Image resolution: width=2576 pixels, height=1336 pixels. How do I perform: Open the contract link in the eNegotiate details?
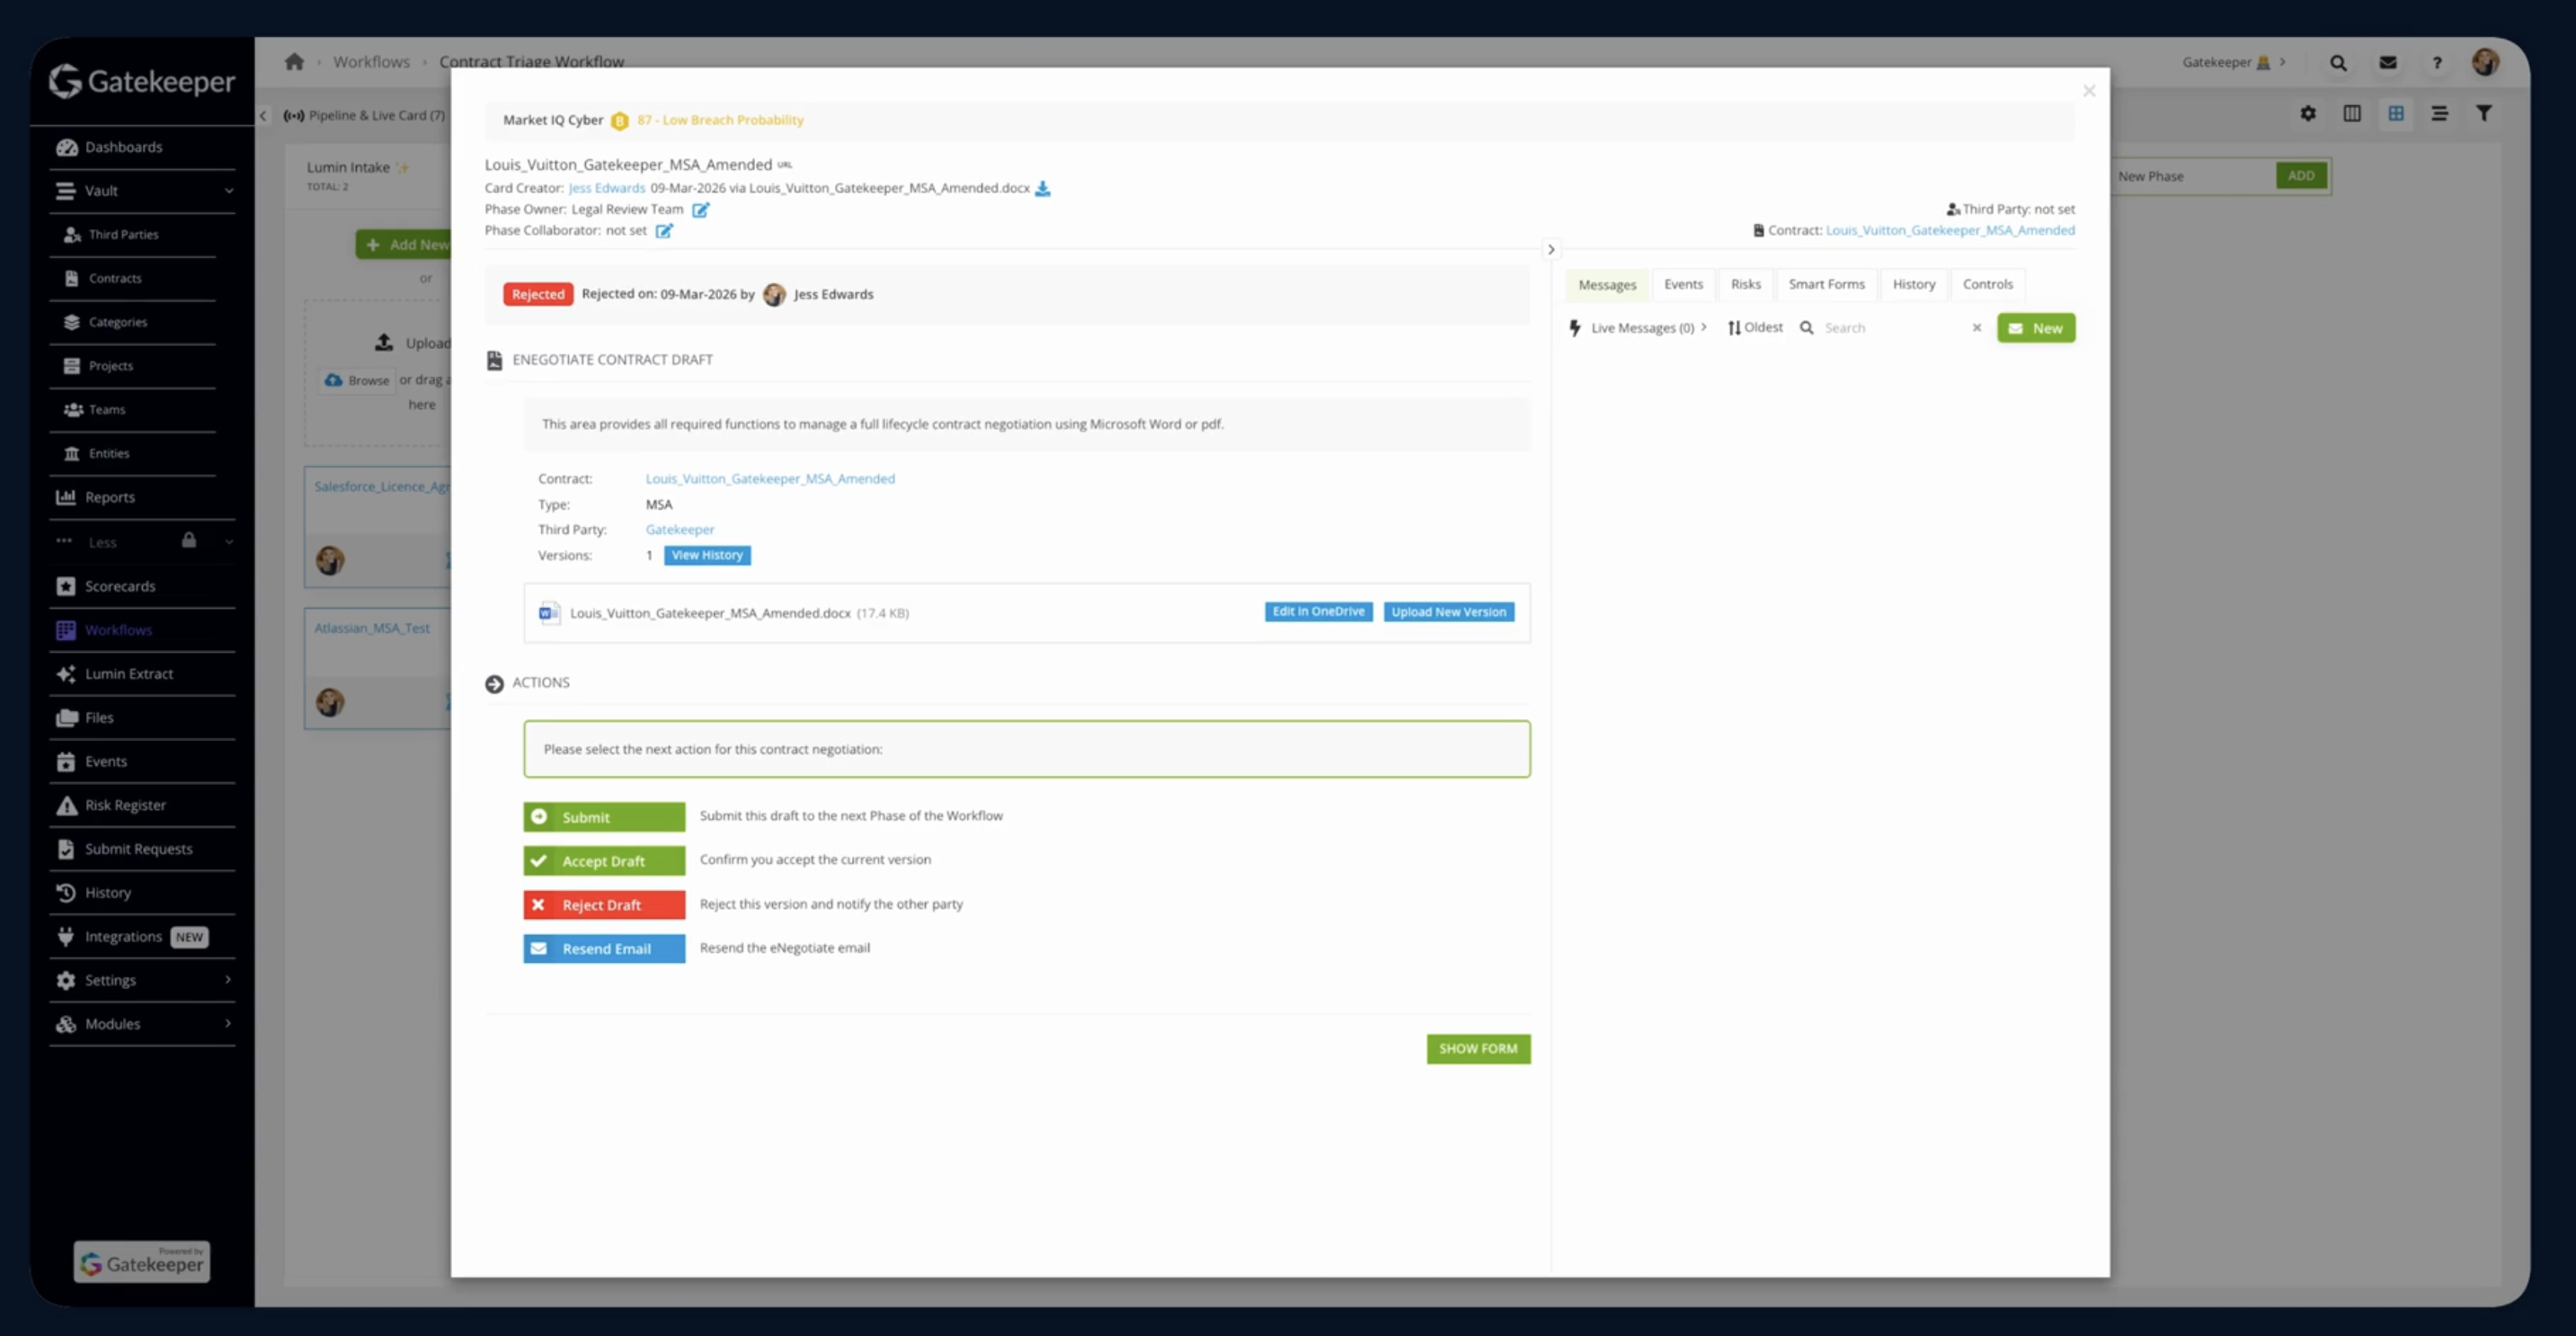770,478
